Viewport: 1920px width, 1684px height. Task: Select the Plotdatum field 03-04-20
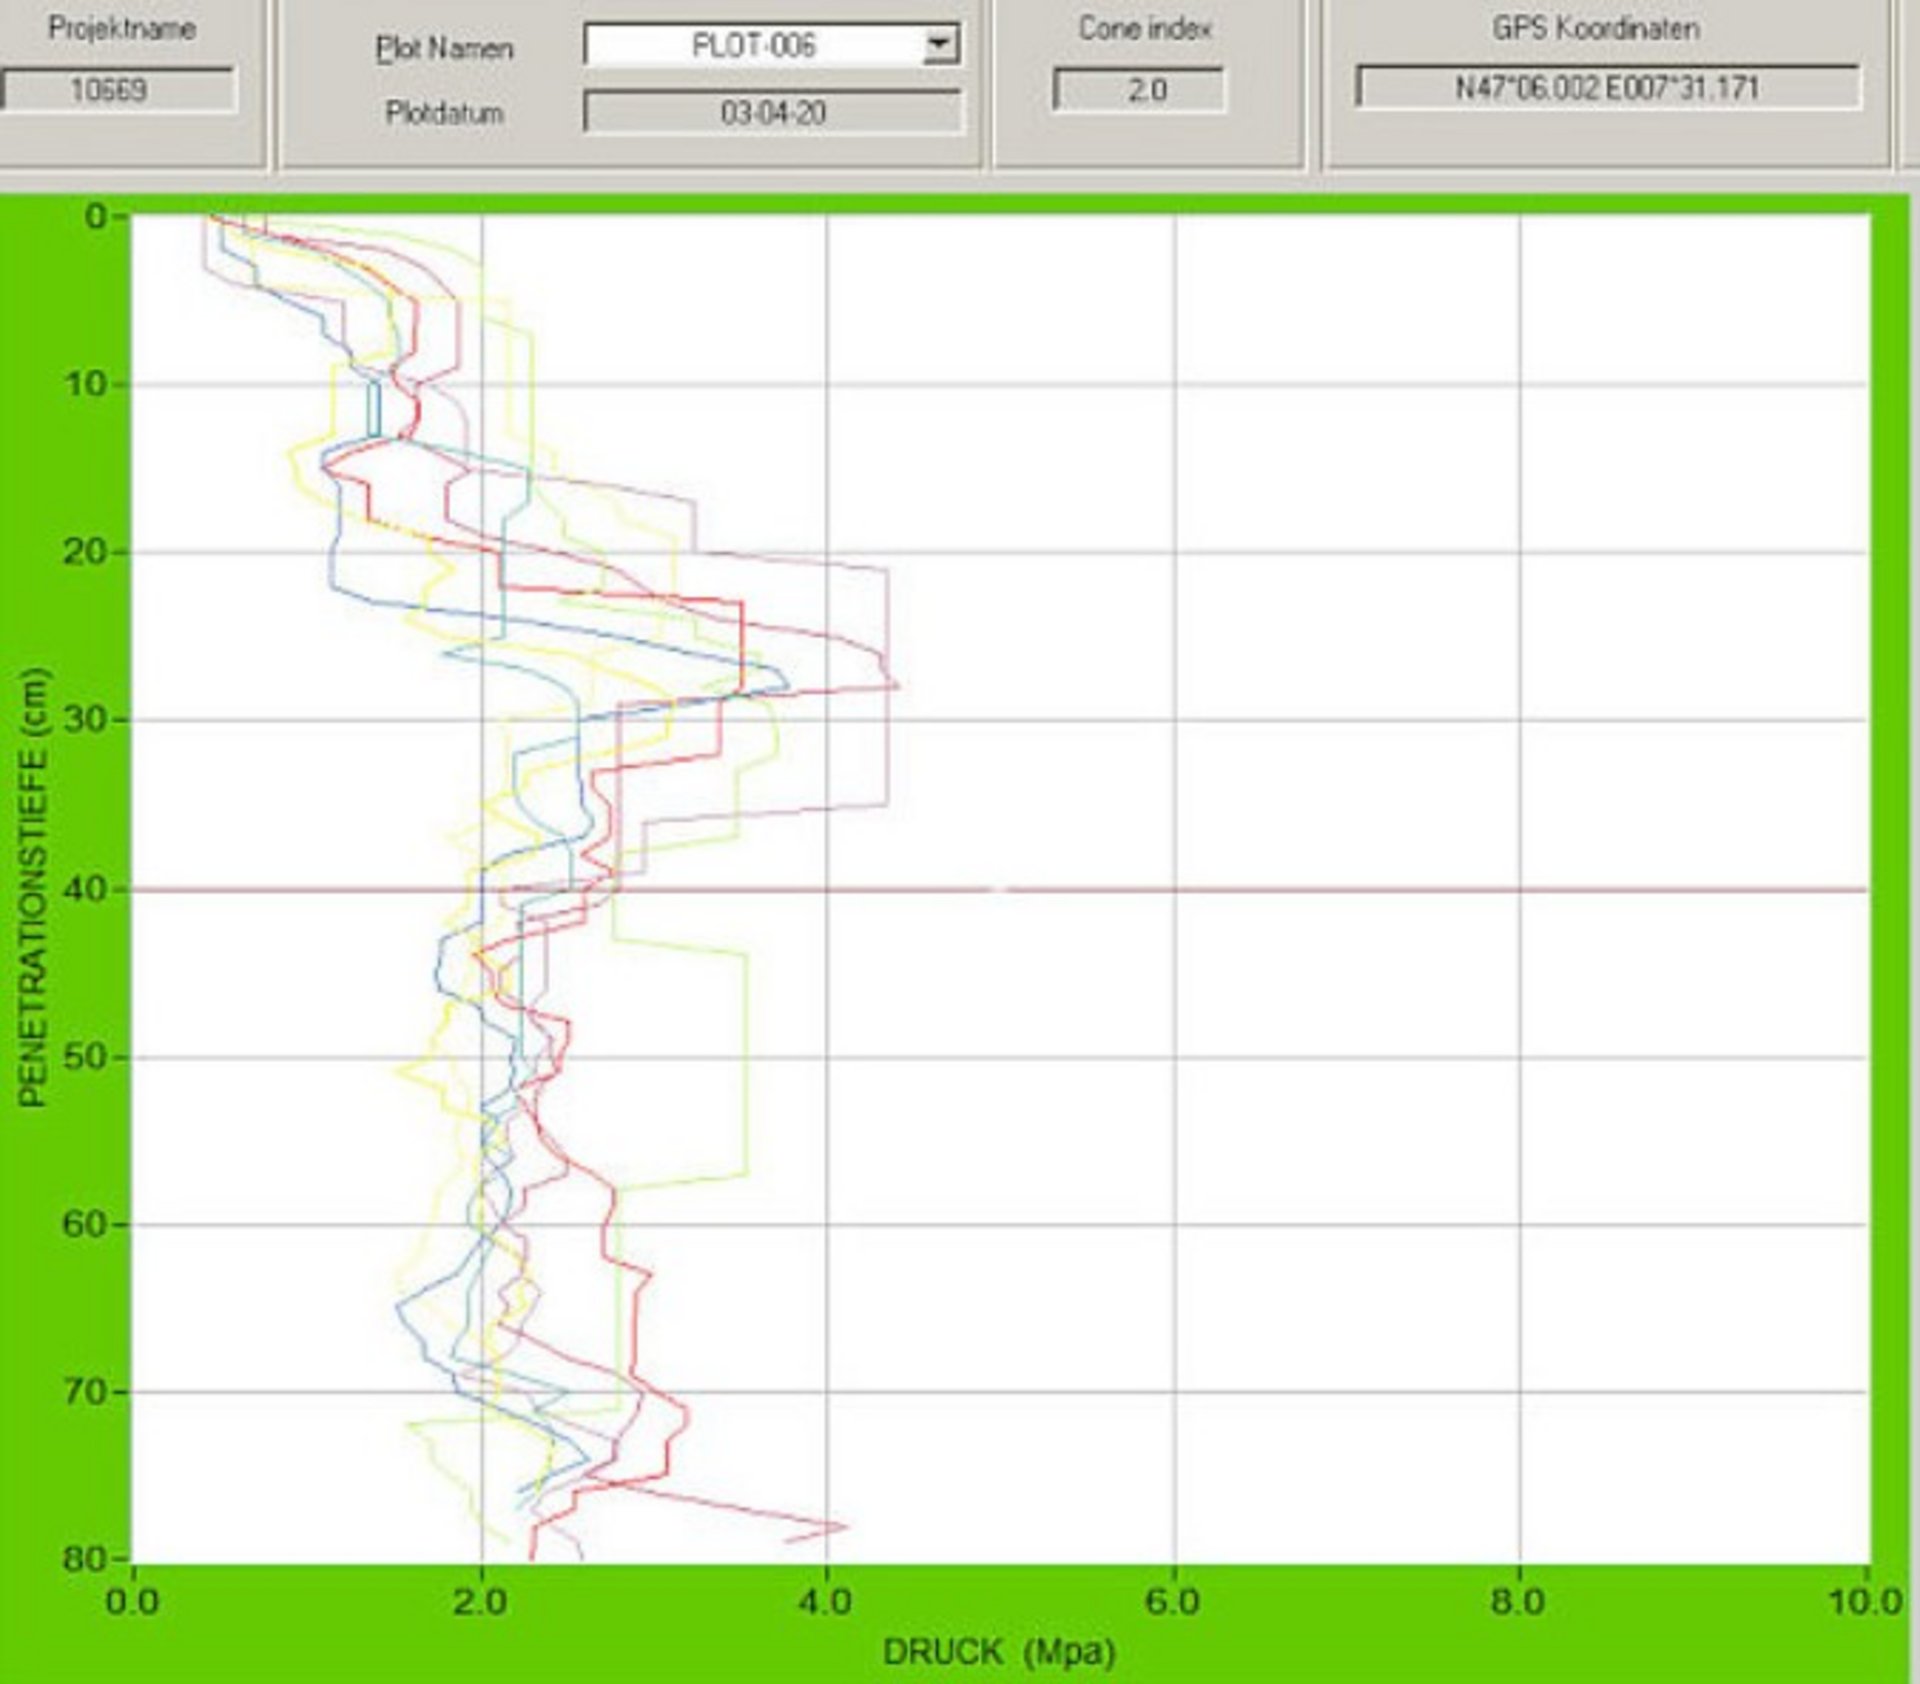tap(773, 112)
